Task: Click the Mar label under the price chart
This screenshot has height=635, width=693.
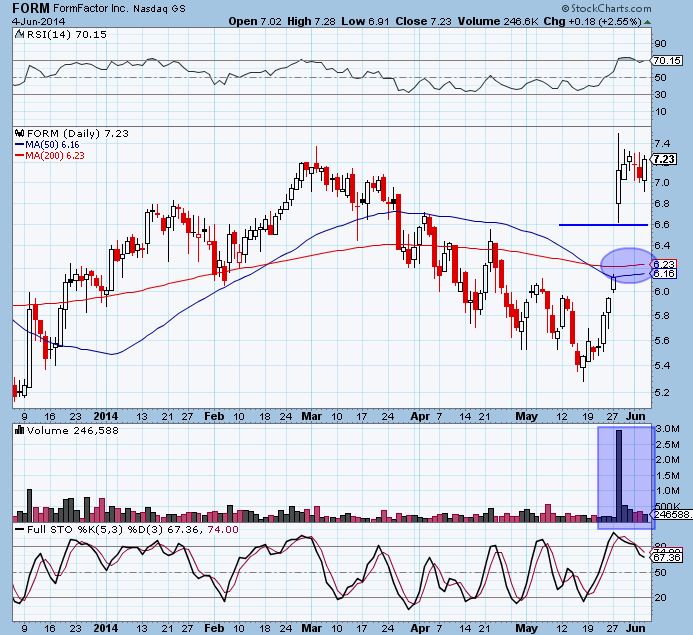Action: point(311,416)
